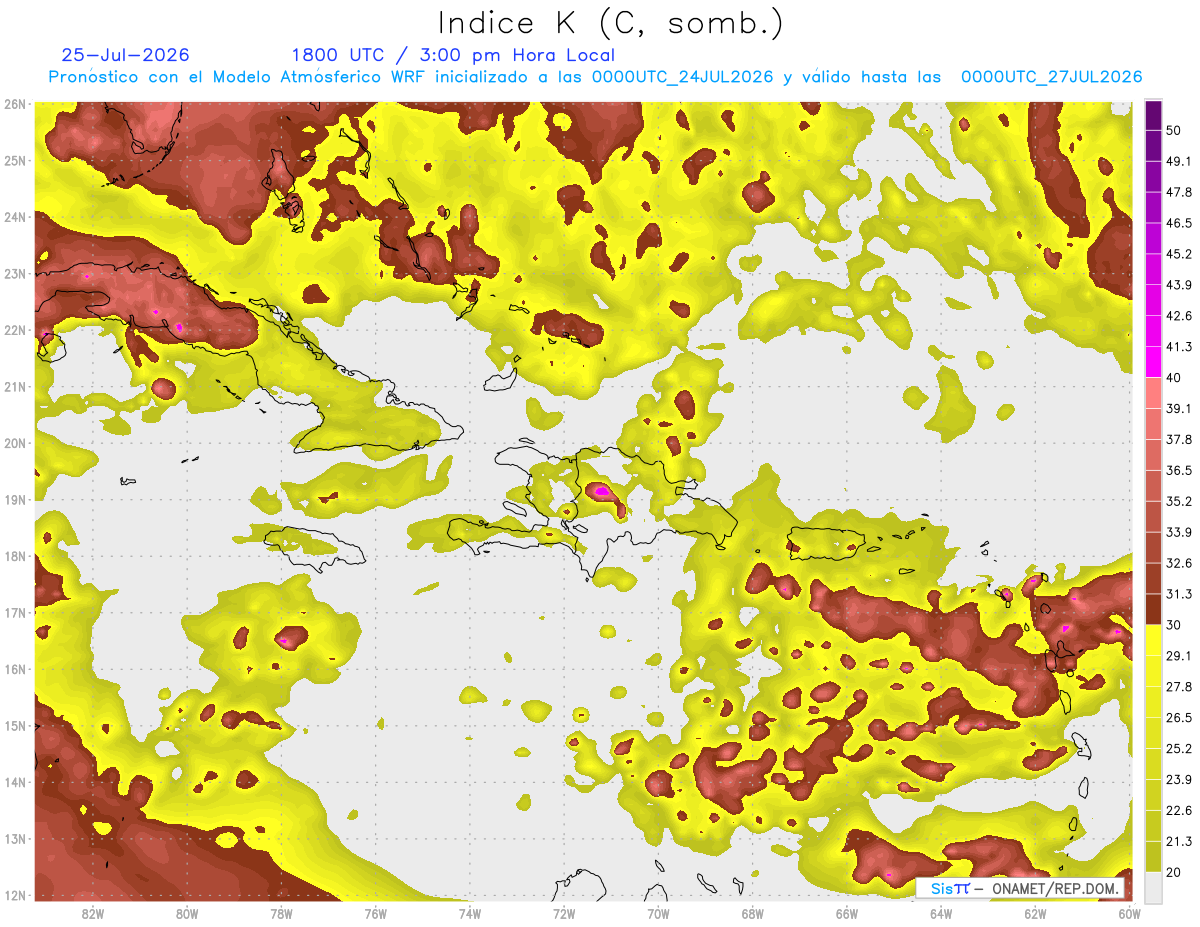
Task: Click the "66W" longitude label
Action: [x=847, y=913]
